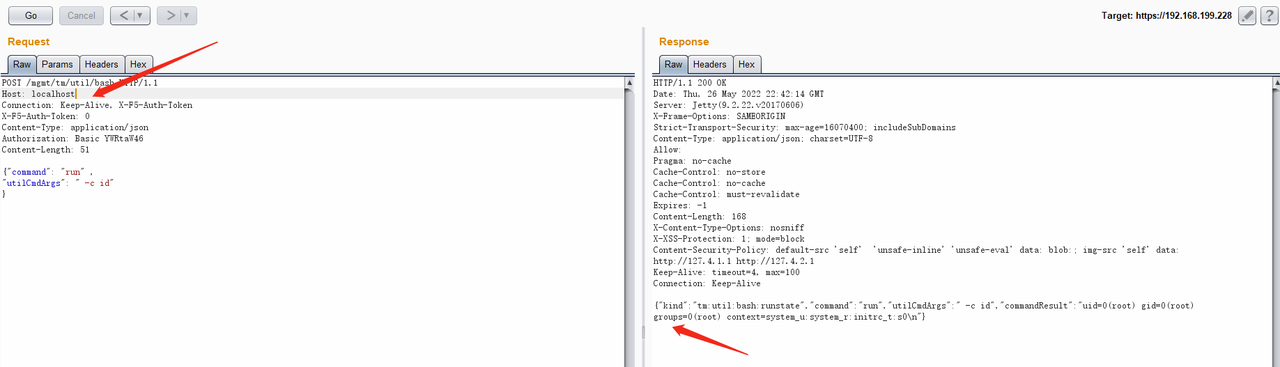
Task: Click the 'Keep-Alive: timeout=4, max=100' line
Action: click(x=727, y=273)
